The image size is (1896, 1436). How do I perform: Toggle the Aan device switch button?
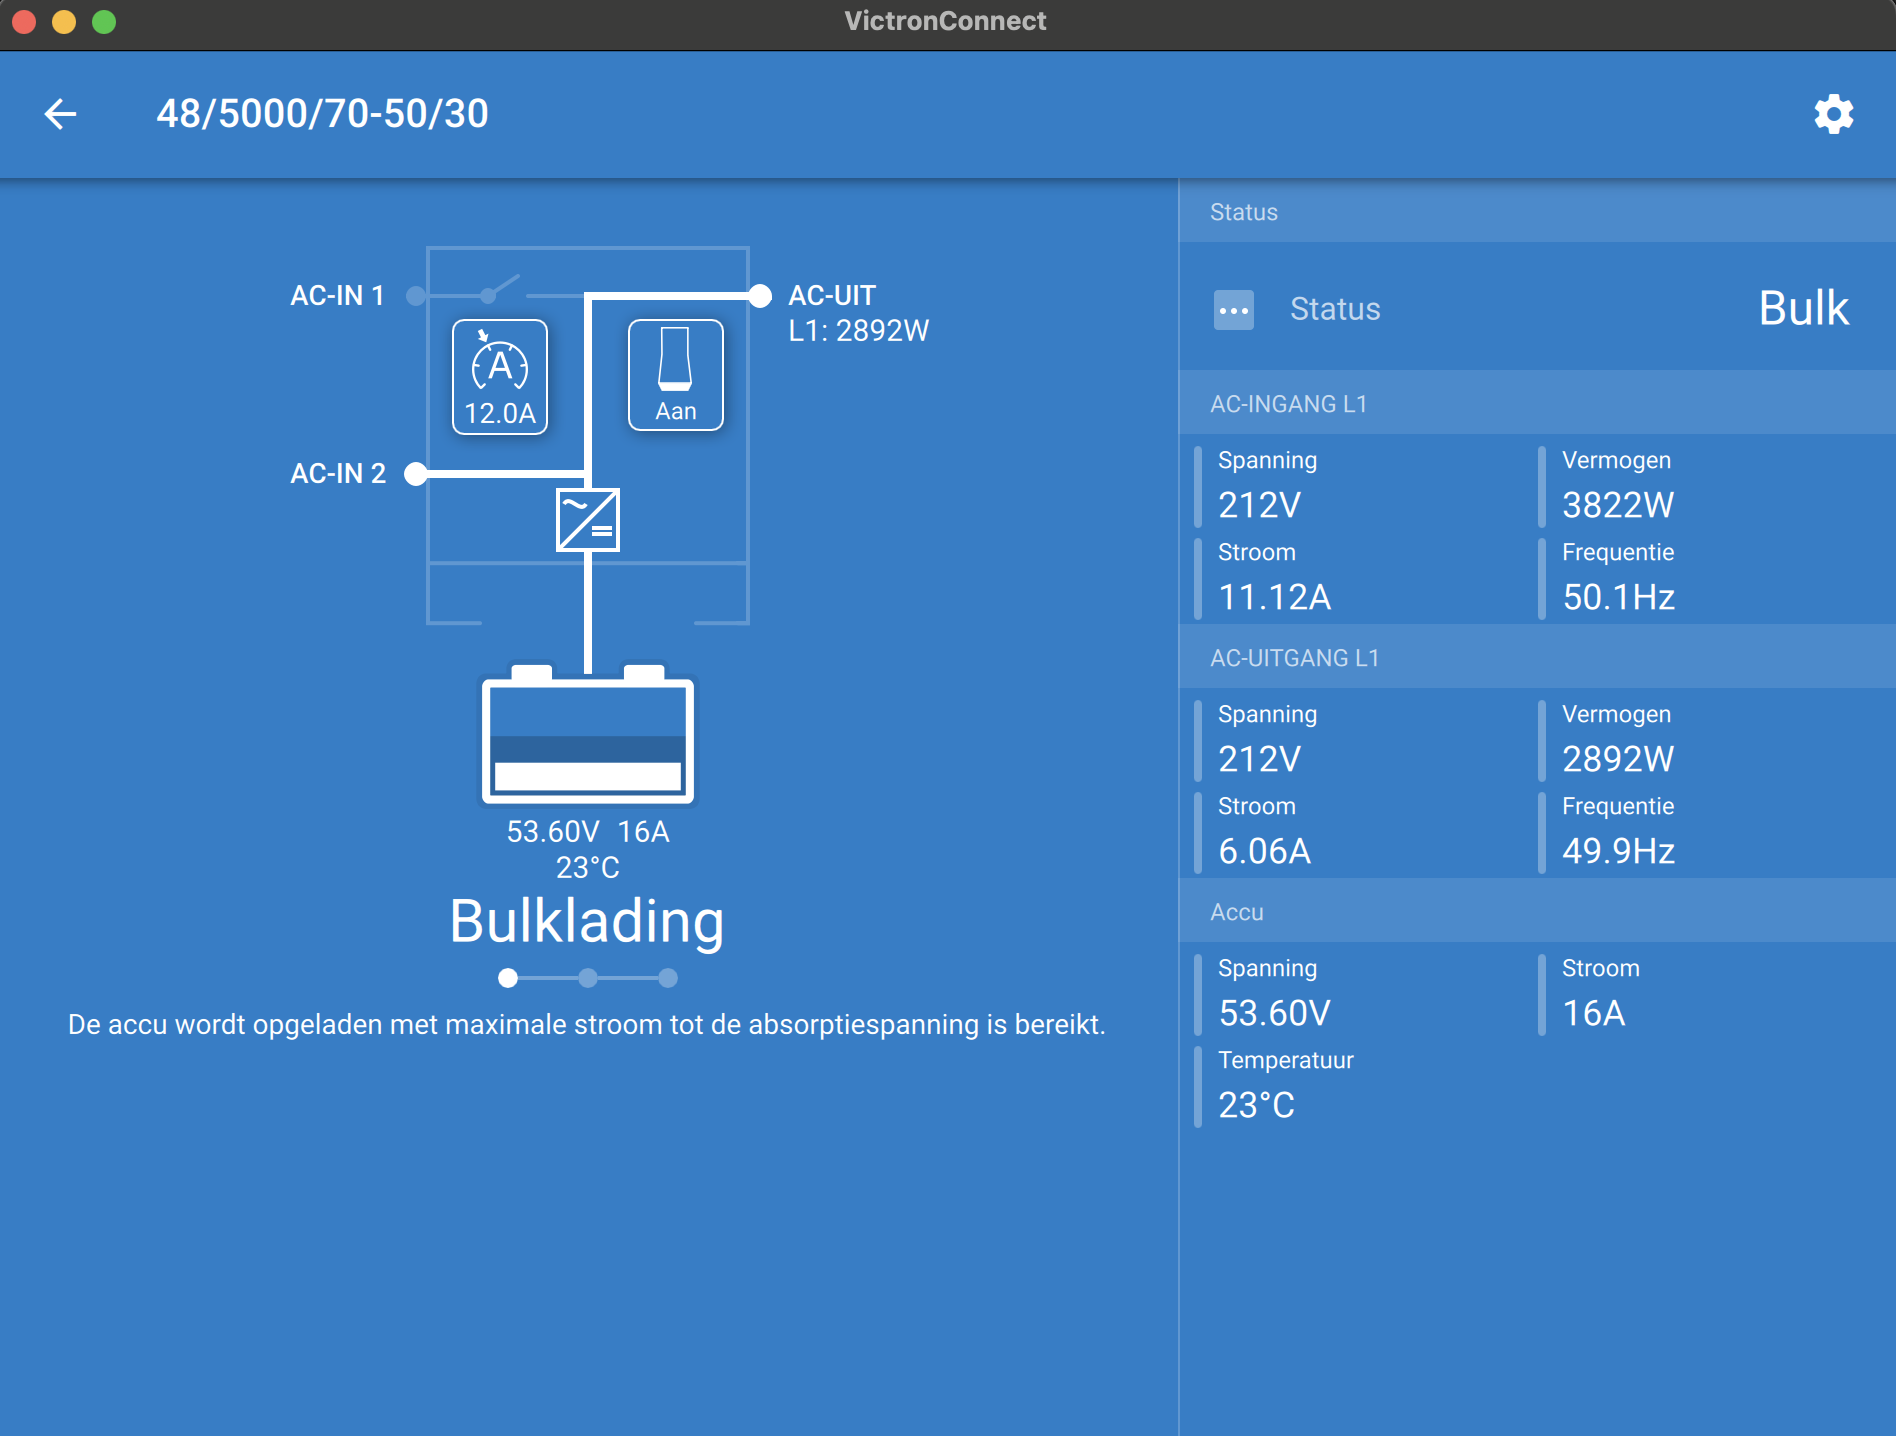tap(676, 375)
